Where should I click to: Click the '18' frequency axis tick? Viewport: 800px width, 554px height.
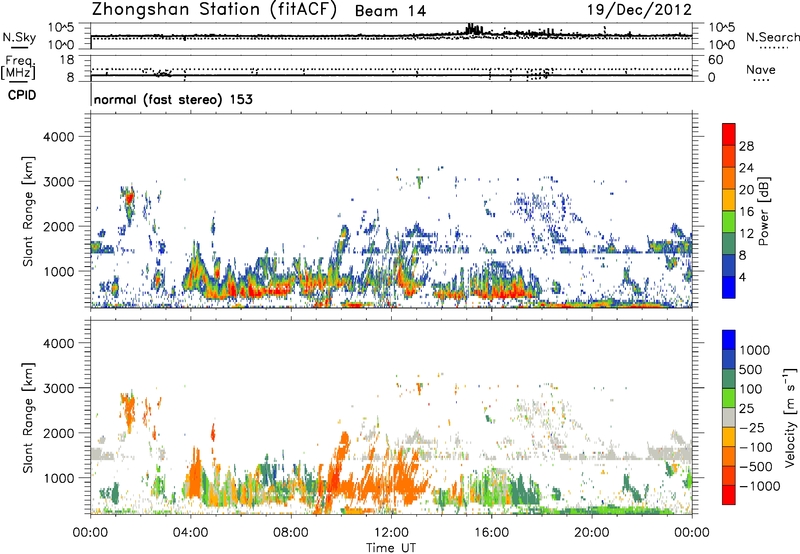click(x=67, y=60)
